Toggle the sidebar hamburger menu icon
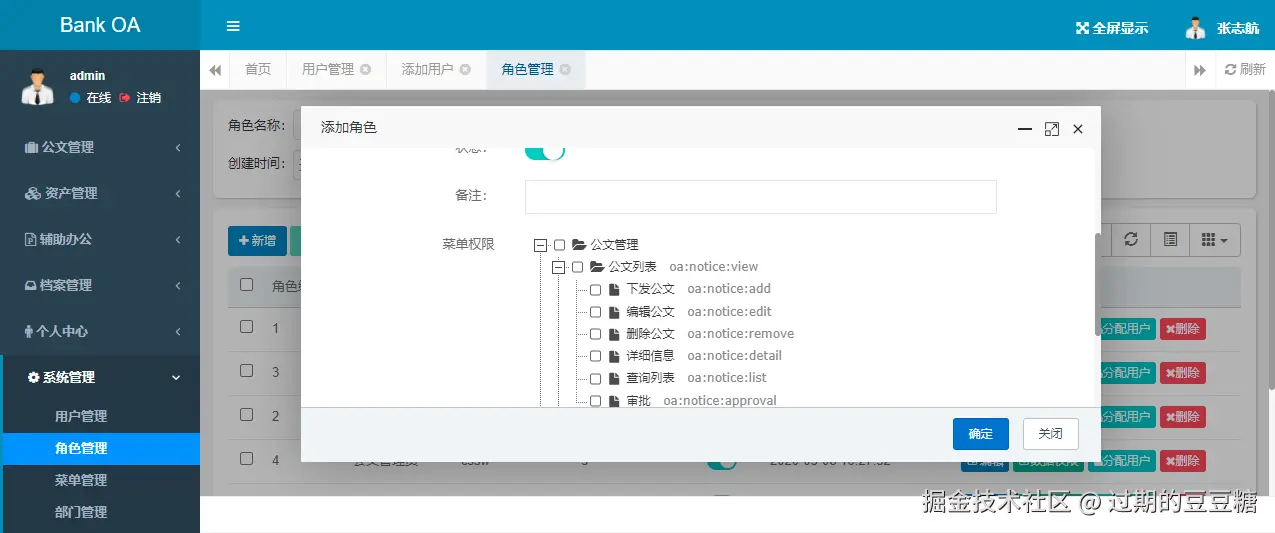Screen dimensions: 1275x533 click(x=233, y=26)
